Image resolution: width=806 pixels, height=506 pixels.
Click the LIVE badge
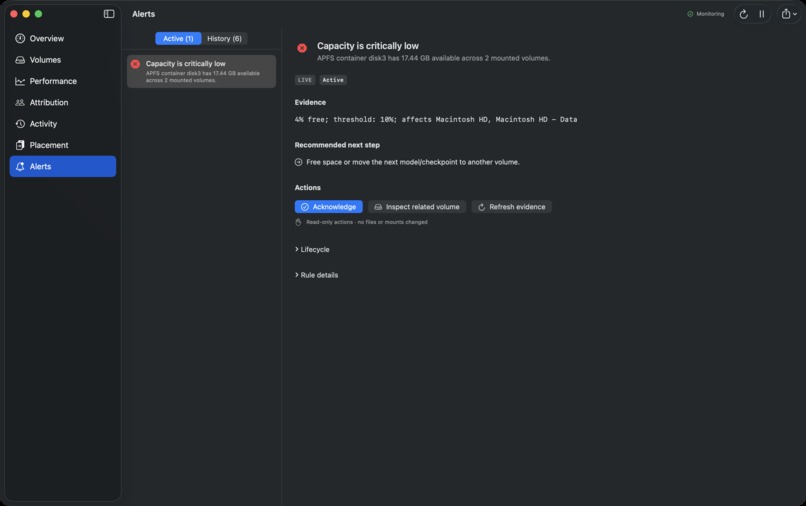click(x=305, y=80)
